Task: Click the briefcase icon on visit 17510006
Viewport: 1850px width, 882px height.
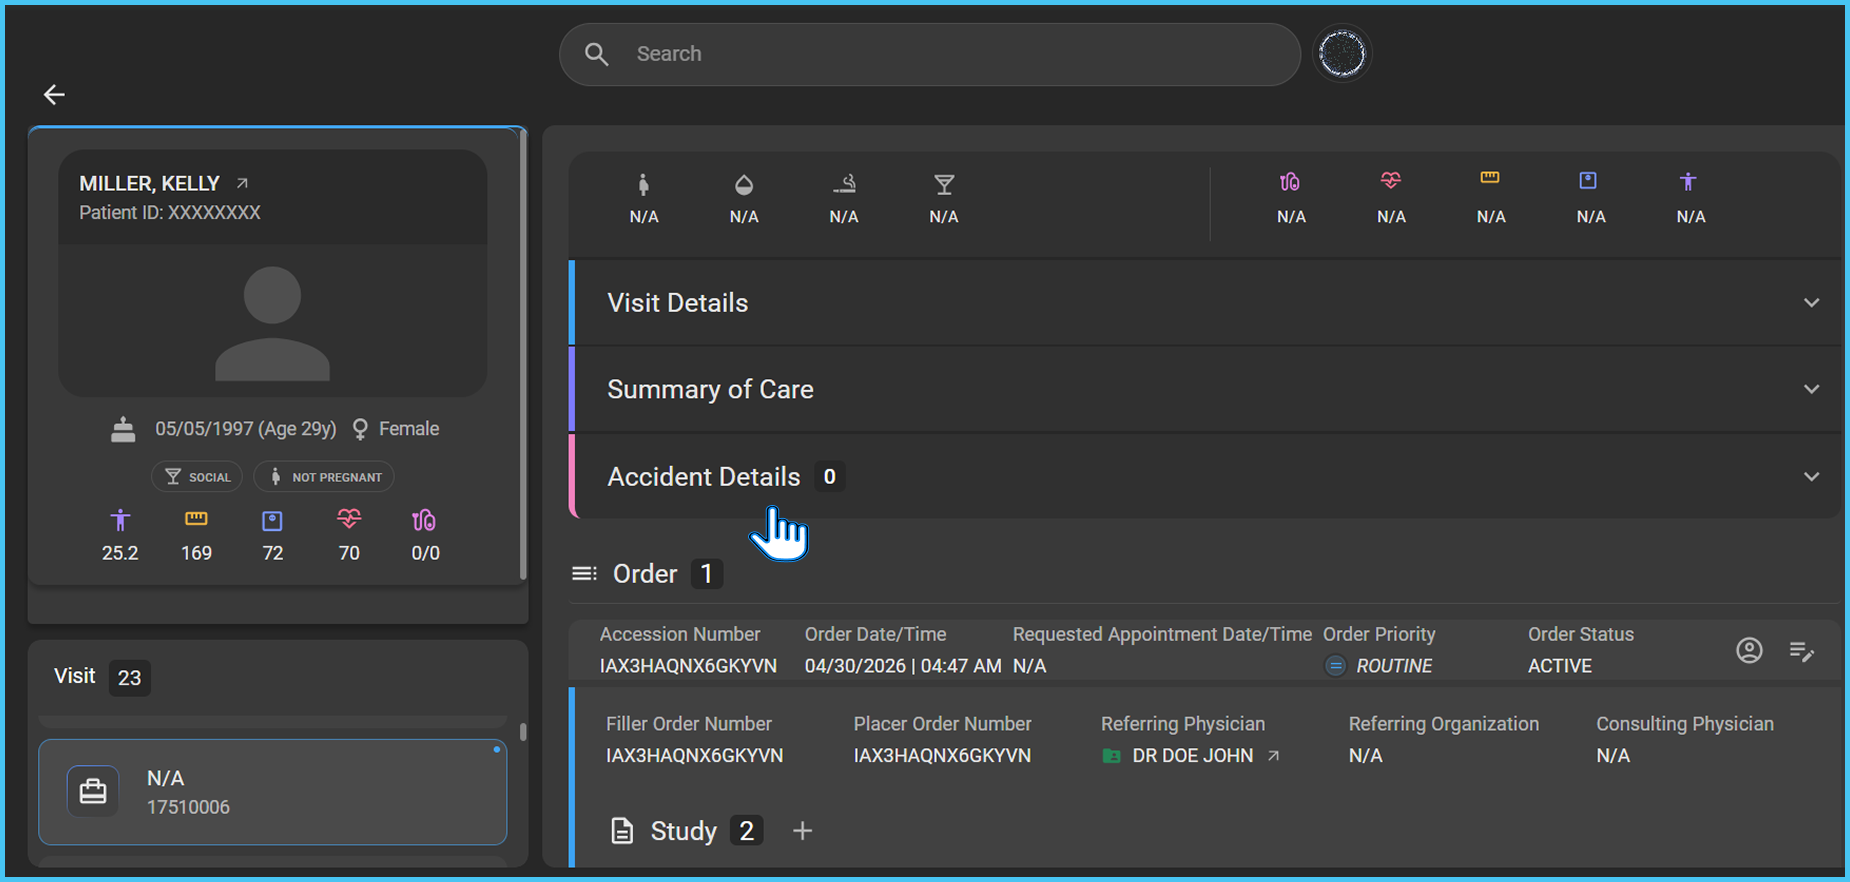Action: click(93, 792)
